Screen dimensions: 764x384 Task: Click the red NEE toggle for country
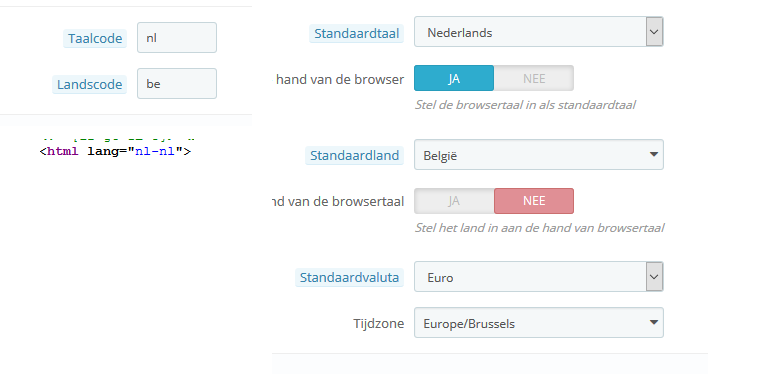pos(534,201)
